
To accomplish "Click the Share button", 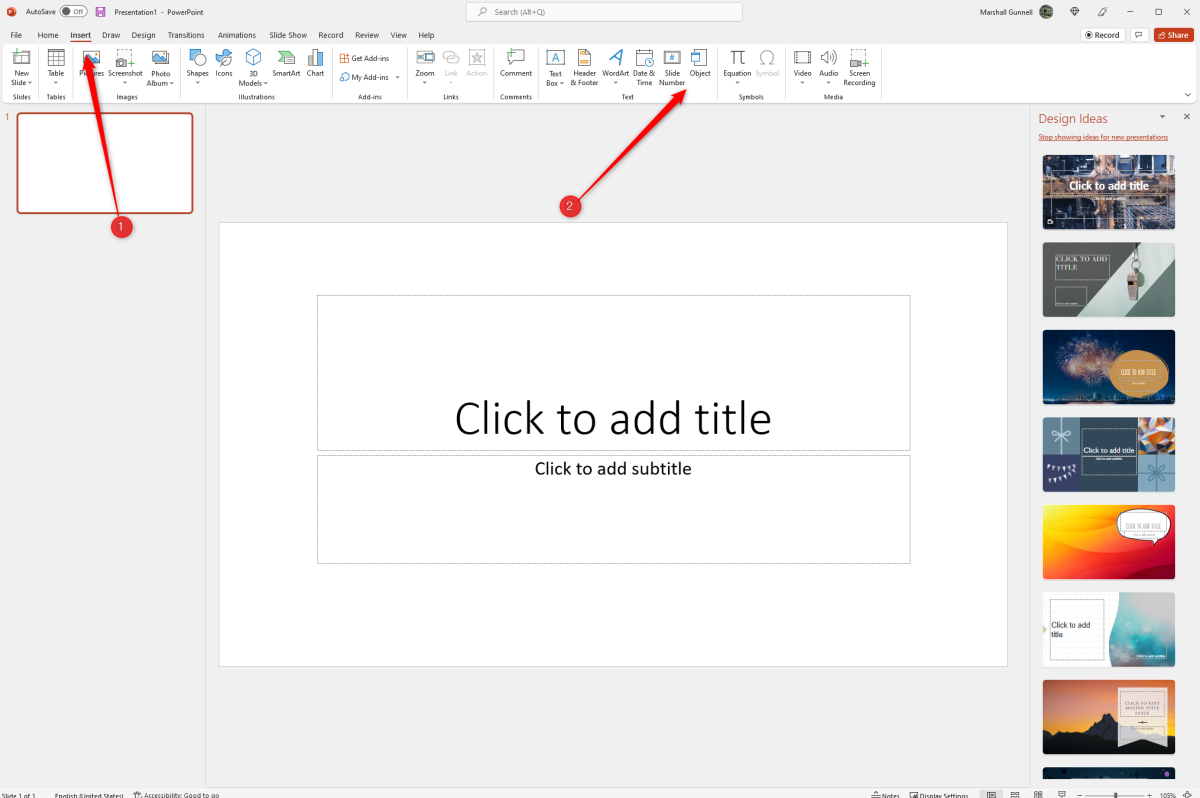I will click(x=1172, y=34).
